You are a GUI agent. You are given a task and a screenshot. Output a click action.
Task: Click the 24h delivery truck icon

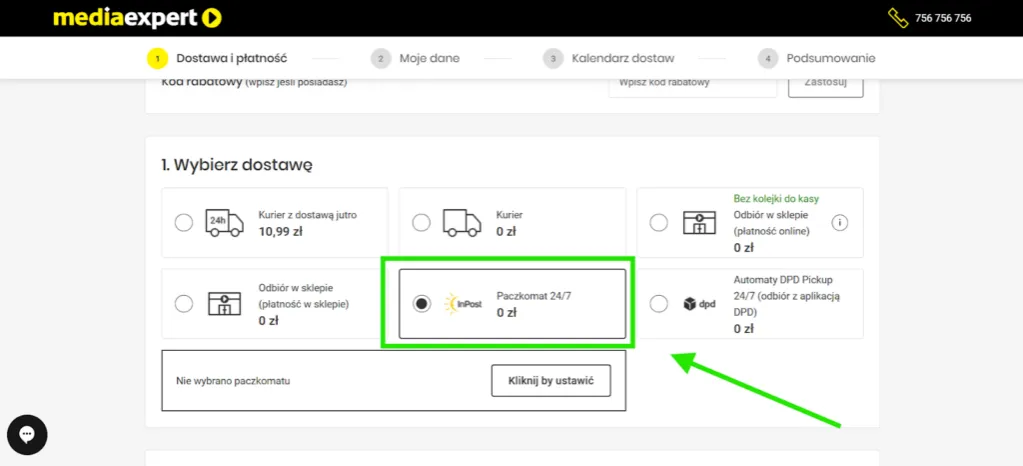pos(224,223)
